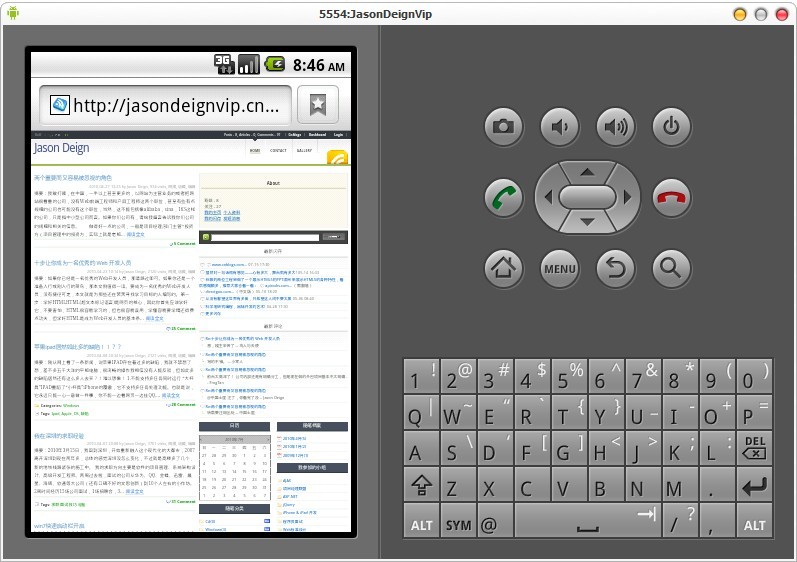Click the Dashboard link in site top bar
The height and width of the screenshot is (562, 797).
coord(317,135)
